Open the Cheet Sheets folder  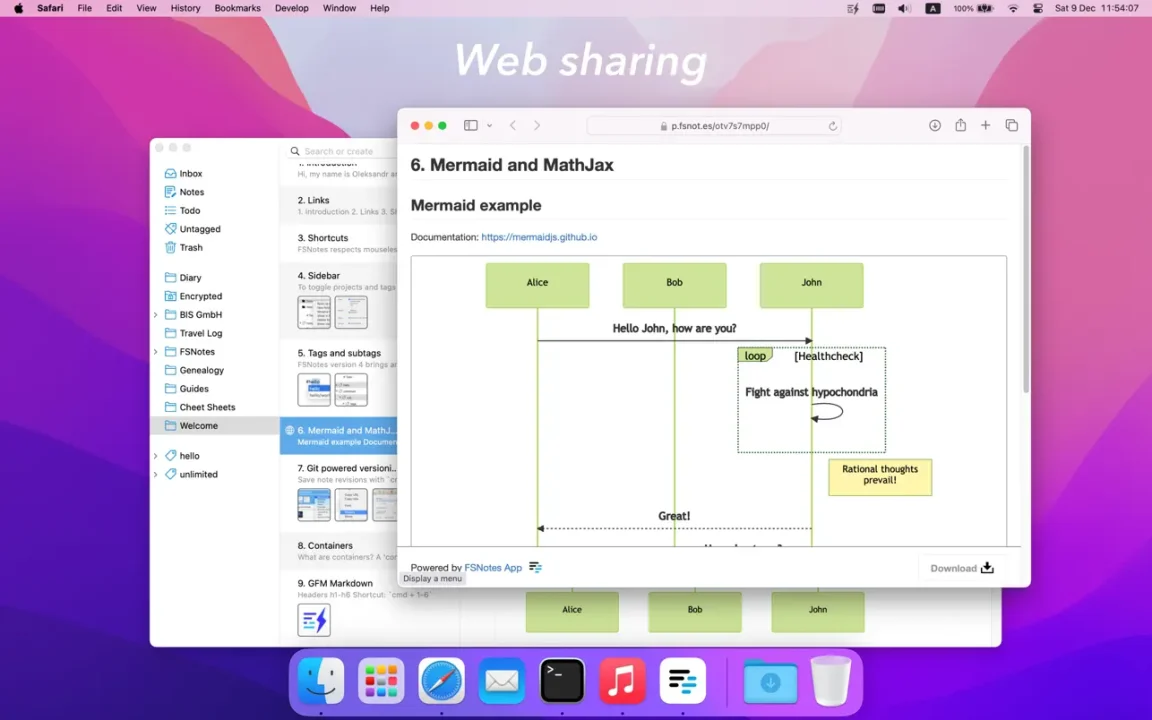207,407
